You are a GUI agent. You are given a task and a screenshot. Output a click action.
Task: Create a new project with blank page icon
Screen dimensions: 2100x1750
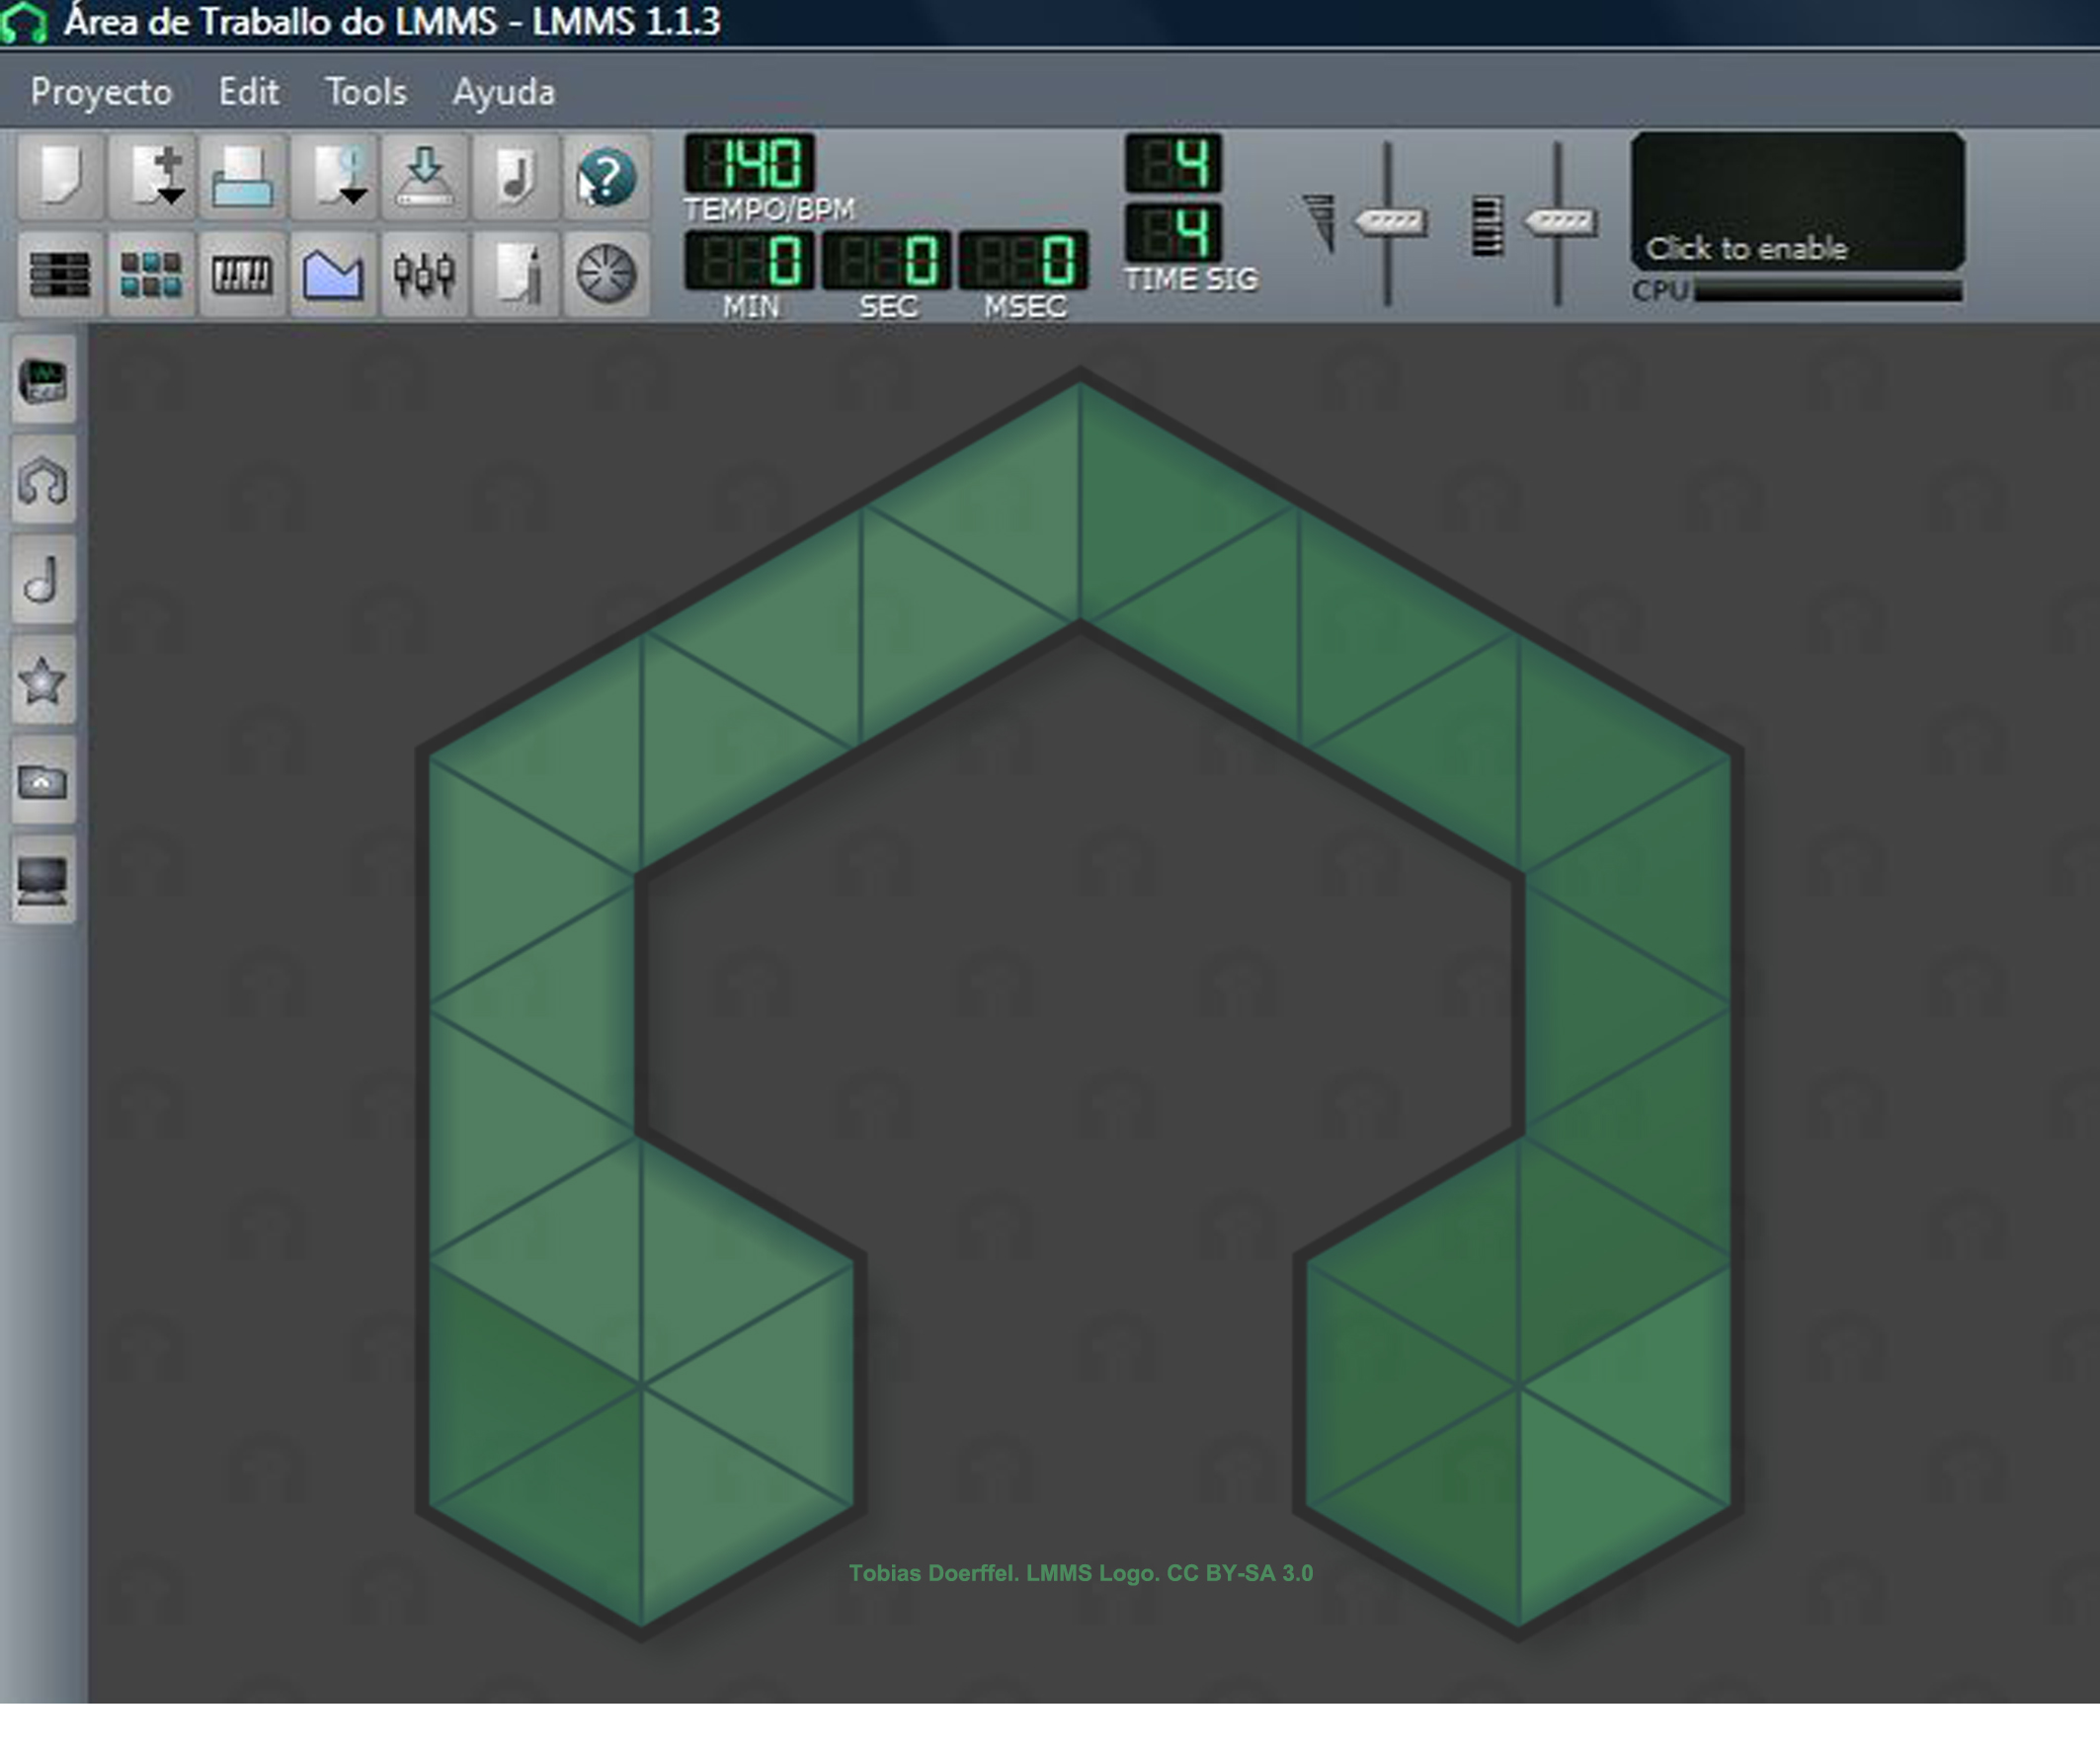(59, 177)
